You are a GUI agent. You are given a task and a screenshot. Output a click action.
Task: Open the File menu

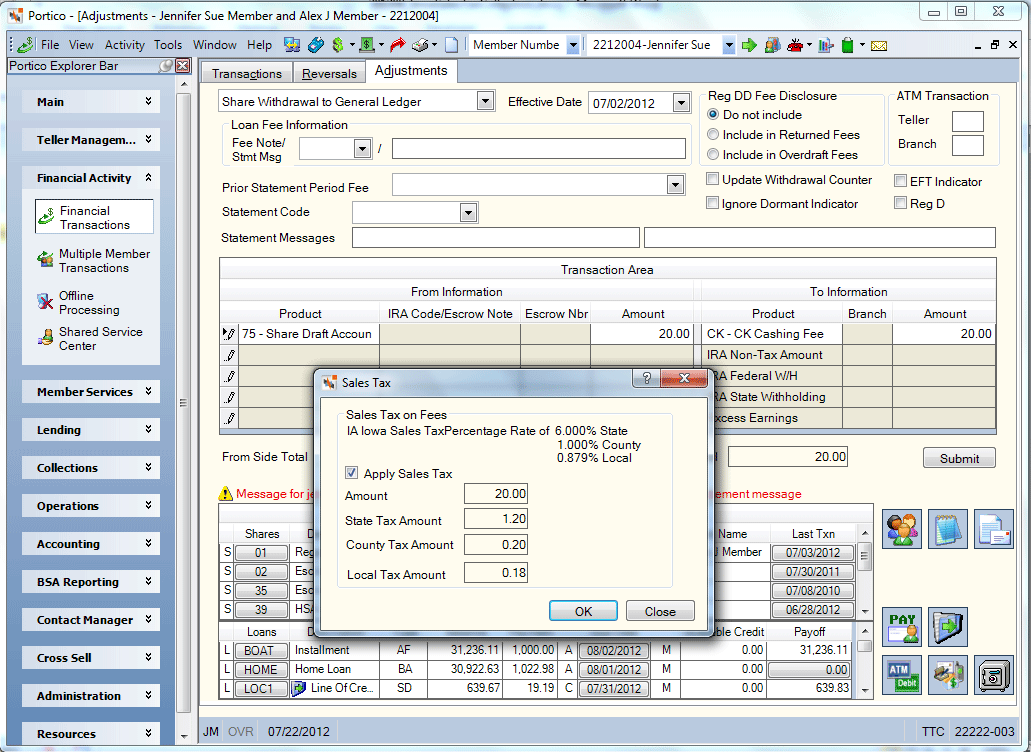pos(50,45)
